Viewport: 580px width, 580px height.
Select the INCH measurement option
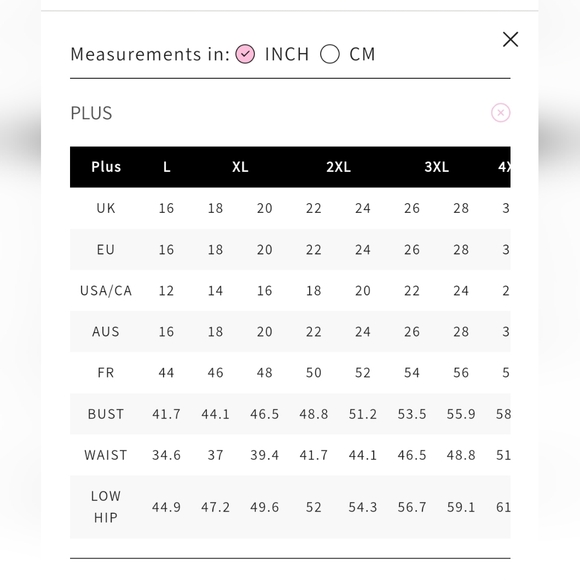click(245, 54)
